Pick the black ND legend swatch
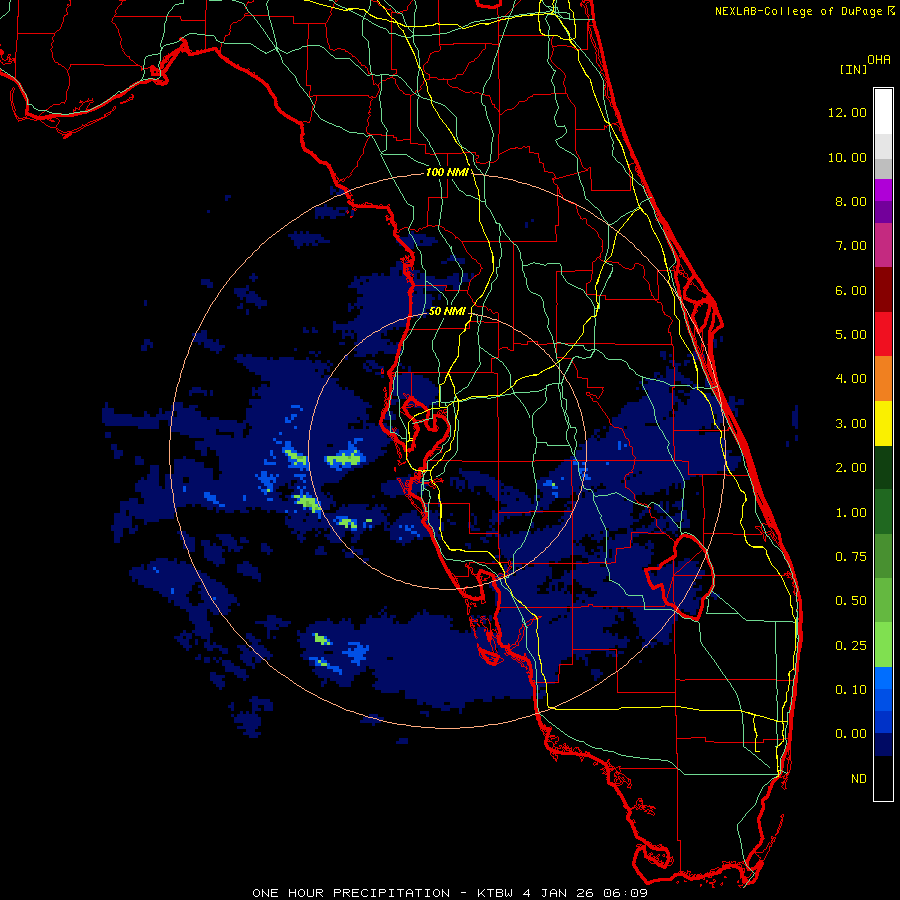The image size is (900, 900). point(883,778)
